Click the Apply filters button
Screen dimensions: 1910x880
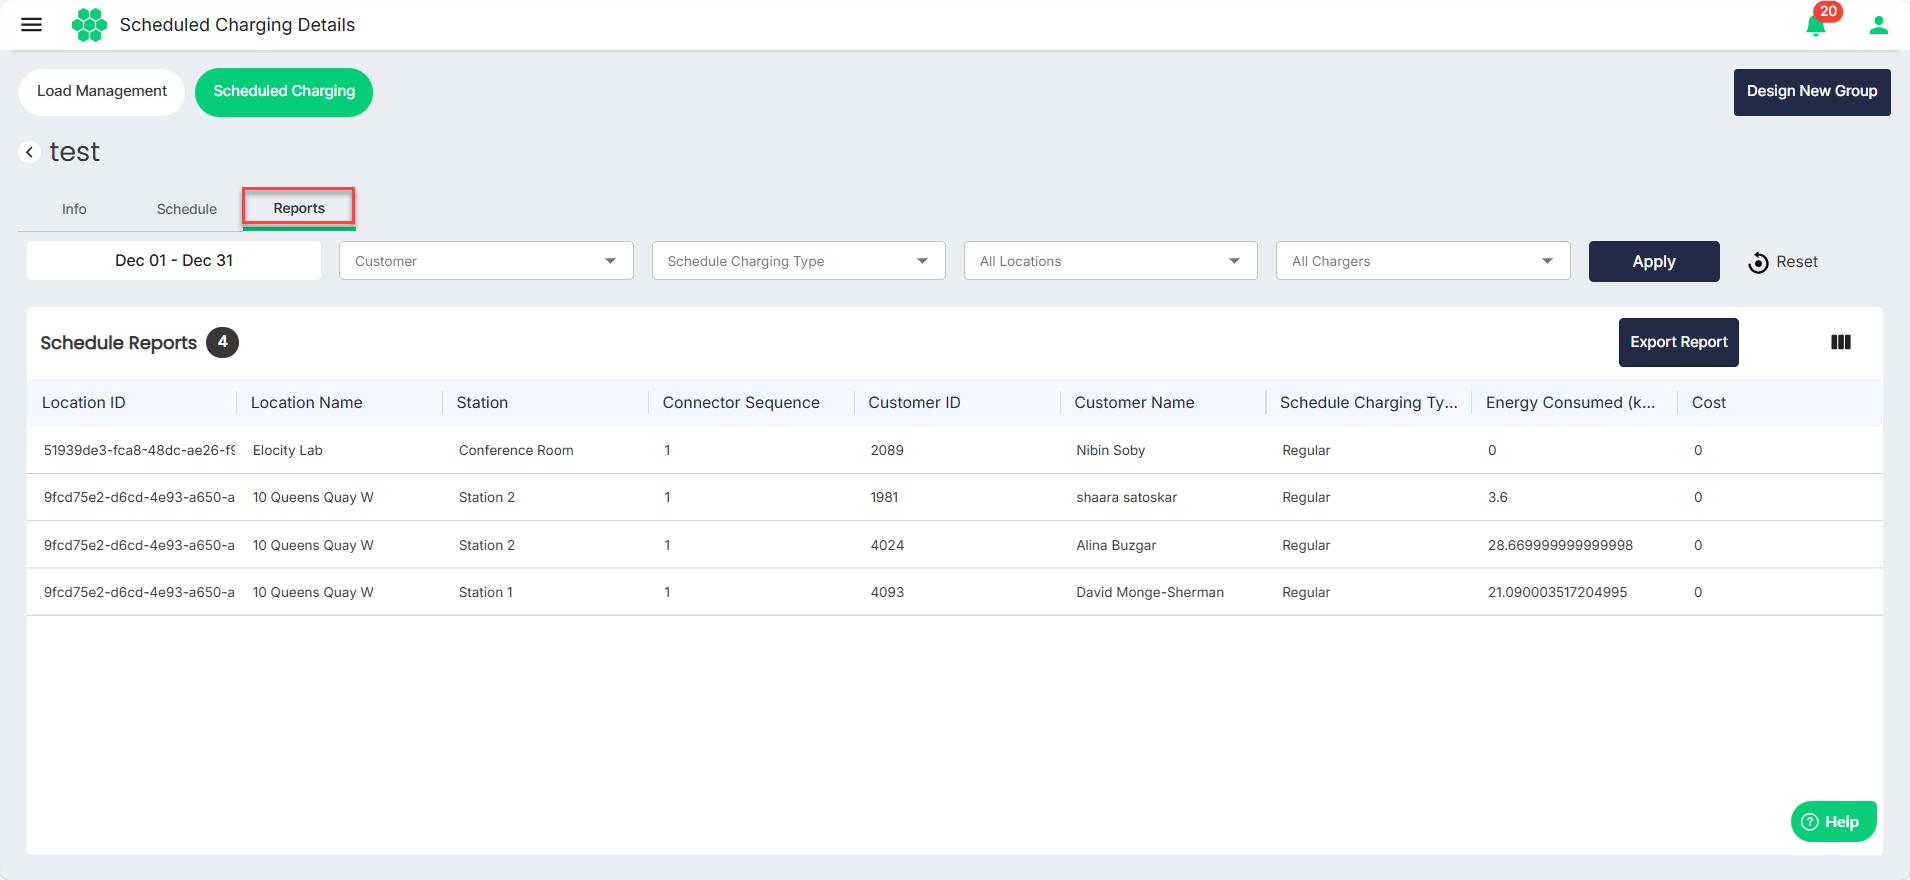[x=1654, y=261]
